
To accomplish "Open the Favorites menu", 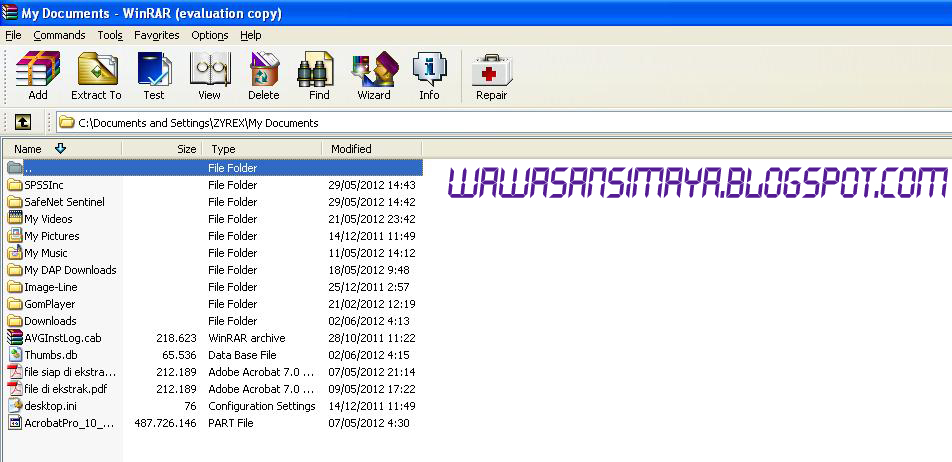I will coord(157,35).
